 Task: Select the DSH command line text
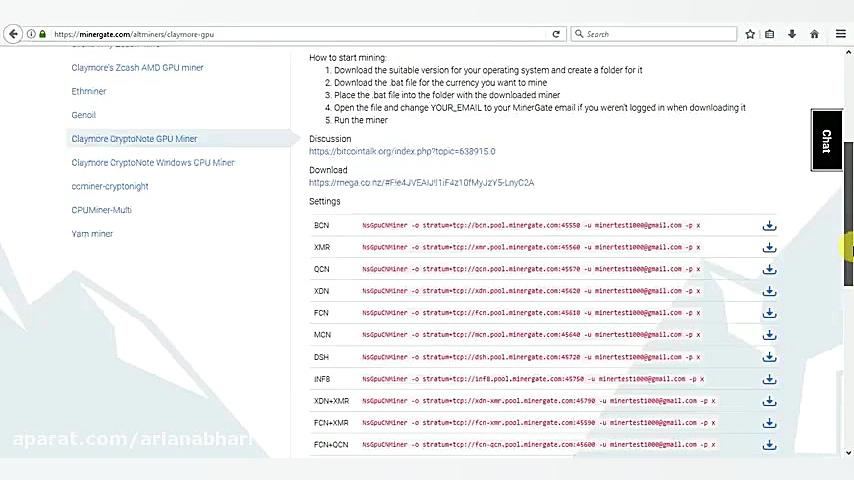531,357
